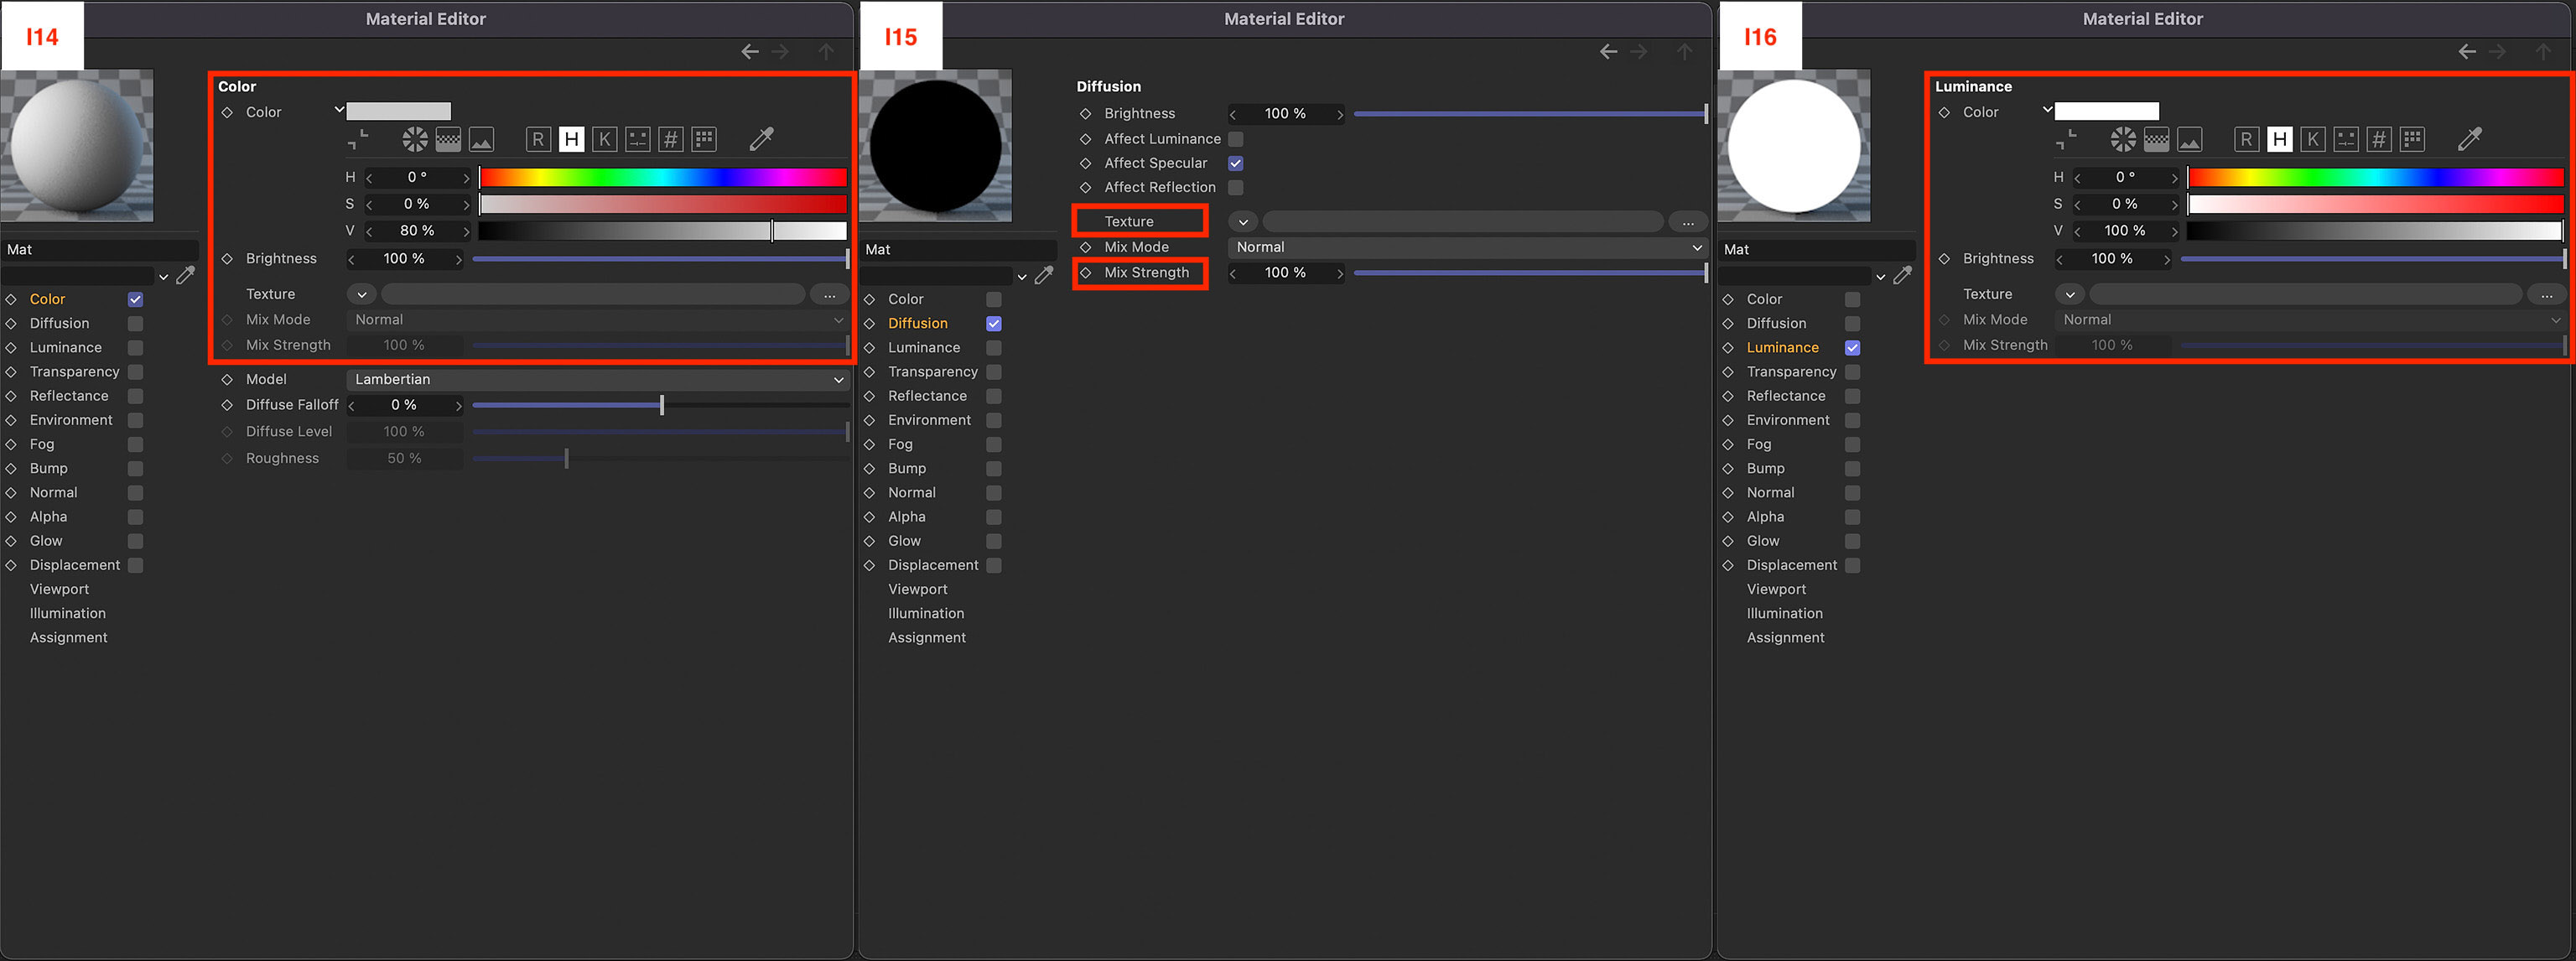
Task: Switch to Kelvin (K) mode in the Luminance section
Action: (2313, 139)
